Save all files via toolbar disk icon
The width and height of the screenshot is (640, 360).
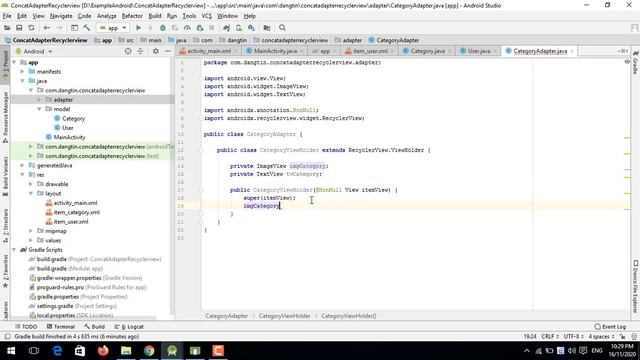click(19, 28)
